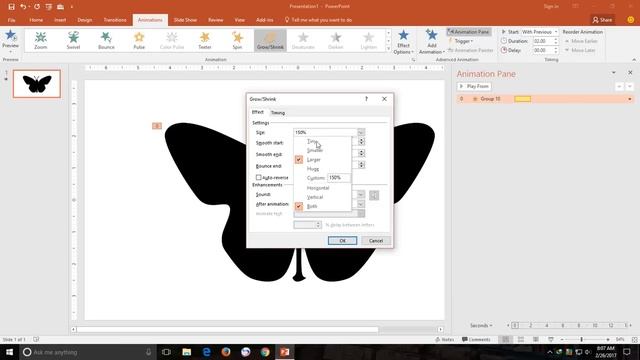640x360 pixels.
Task: Switch to the Effect dialog tab
Action: 258,112
